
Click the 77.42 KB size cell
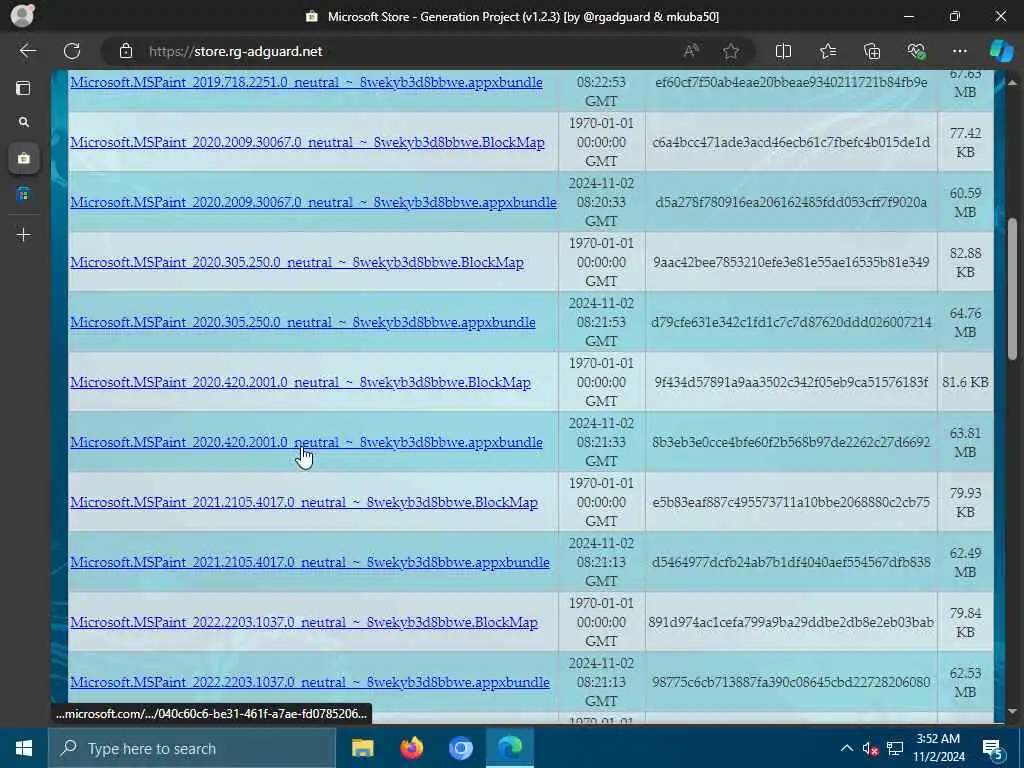click(x=965, y=142)
